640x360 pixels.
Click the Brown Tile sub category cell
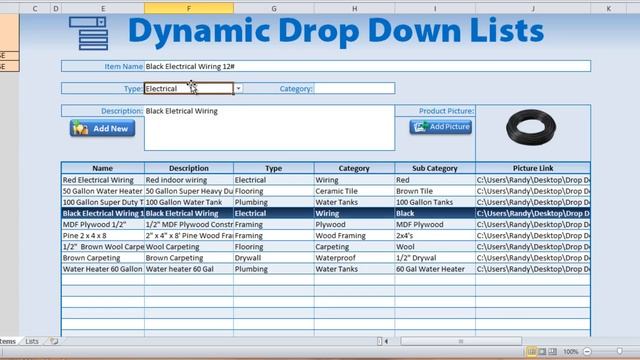point(435,191)
